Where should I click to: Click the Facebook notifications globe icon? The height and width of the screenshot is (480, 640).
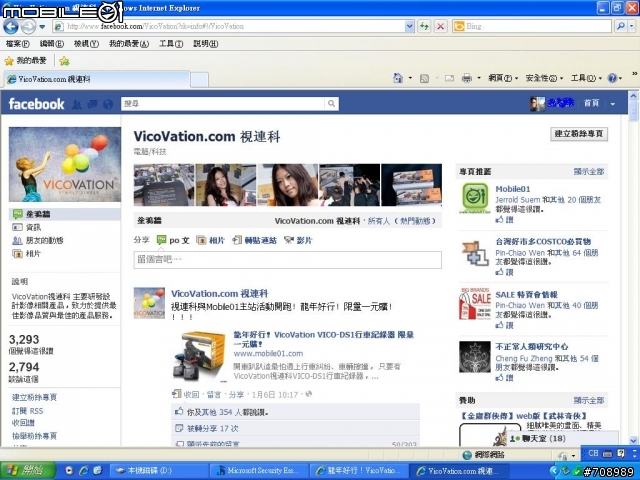(x=108, y=104)
